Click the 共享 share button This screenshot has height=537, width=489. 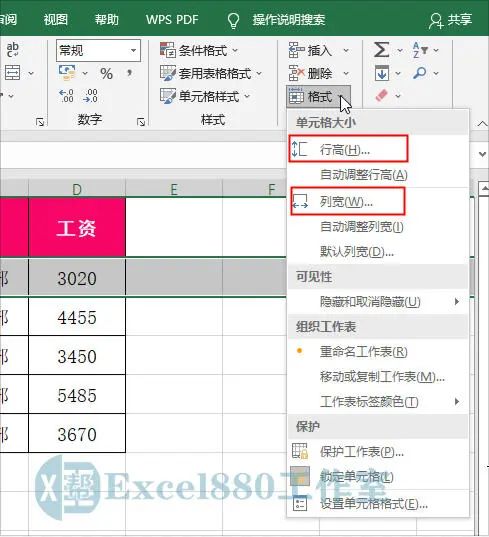tap(451, 20)
